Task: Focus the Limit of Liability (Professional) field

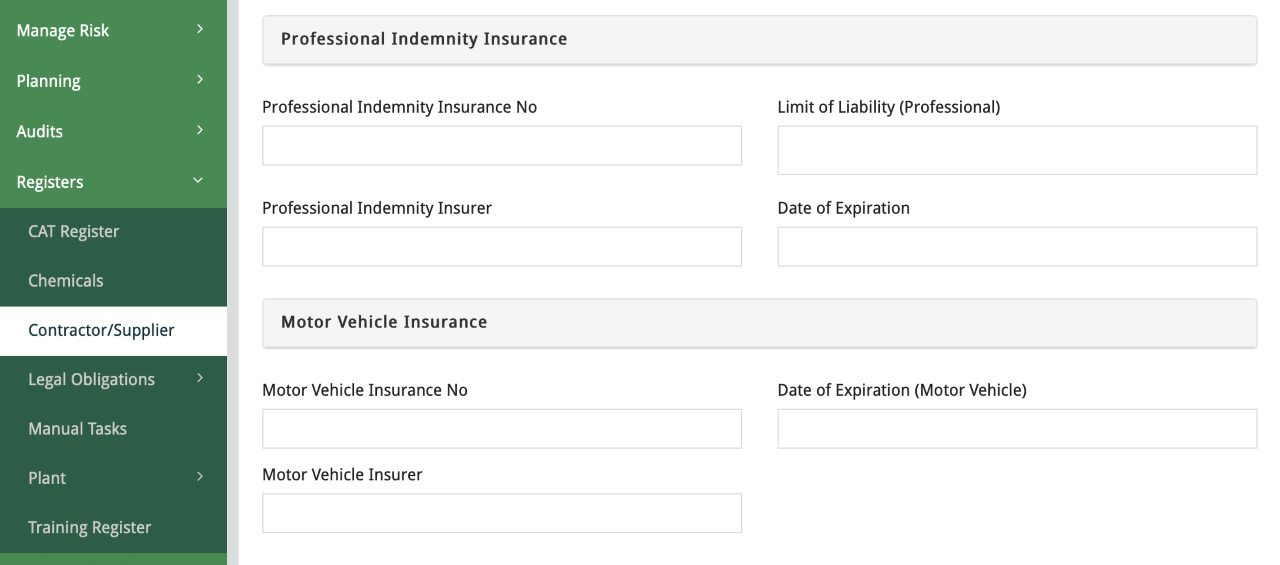Action: pyautogui.click(x=1017, y=150)
